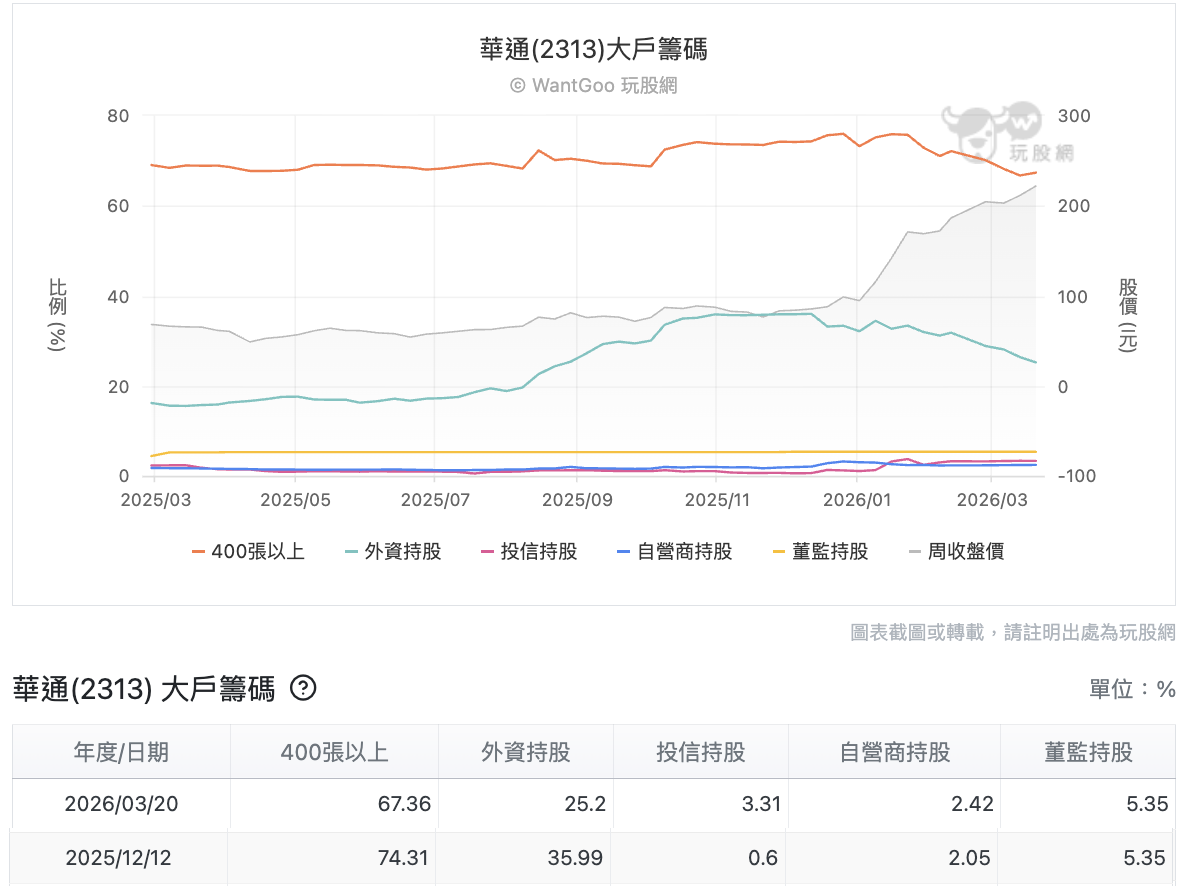Click the chart title 華通(2313)大戶籌碼
This screenshot has width=1184, height=886.
[x=594, y=50]
